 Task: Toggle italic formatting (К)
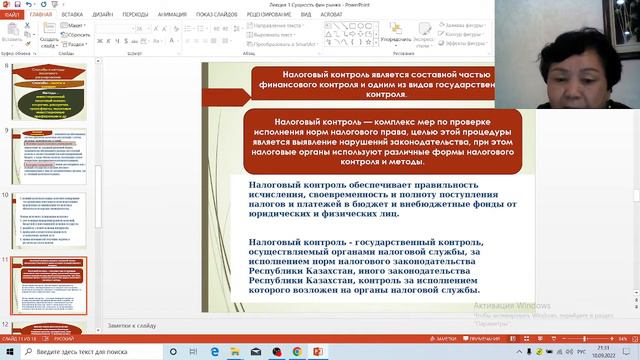click(109, 41)
